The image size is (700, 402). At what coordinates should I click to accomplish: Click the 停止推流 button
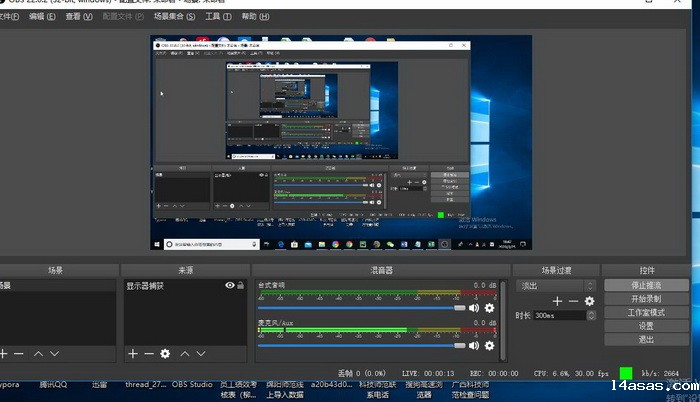pos(646,285)
